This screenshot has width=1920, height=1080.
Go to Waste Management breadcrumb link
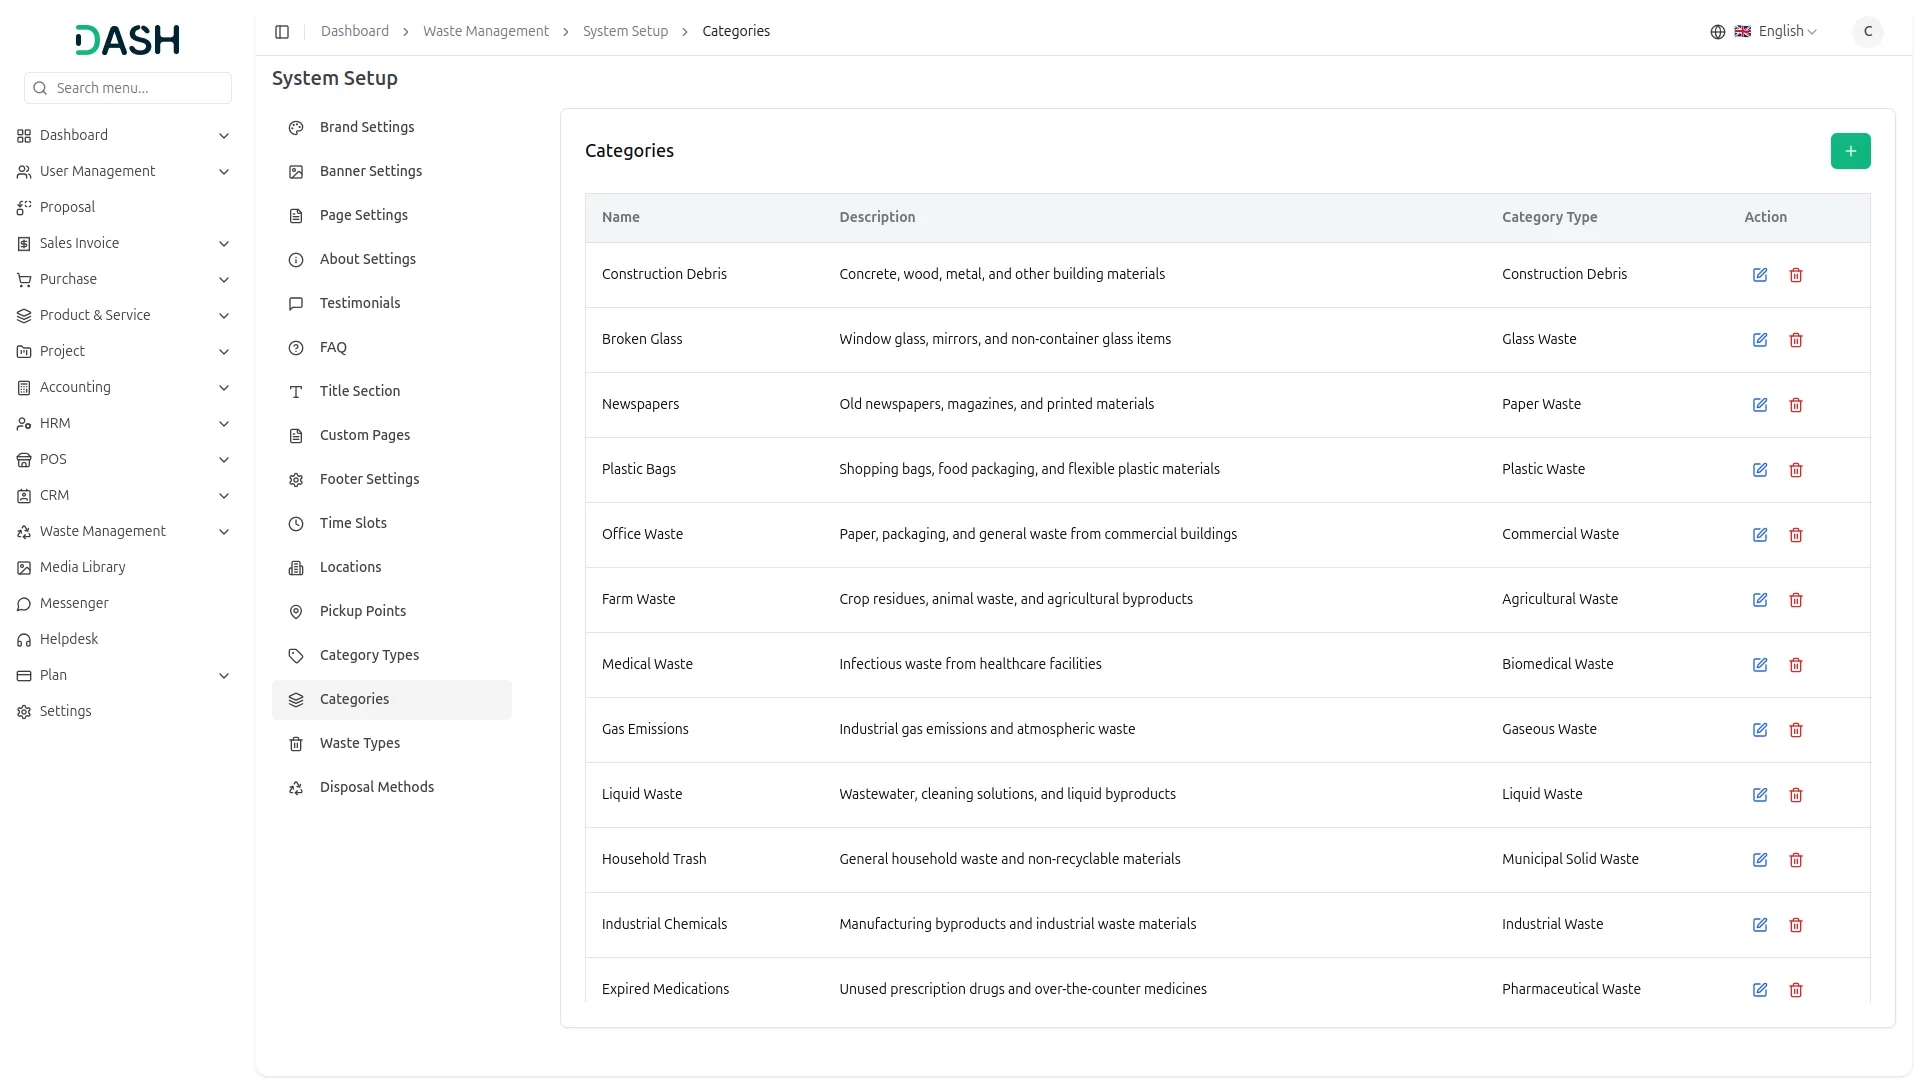tap(485, 32)
